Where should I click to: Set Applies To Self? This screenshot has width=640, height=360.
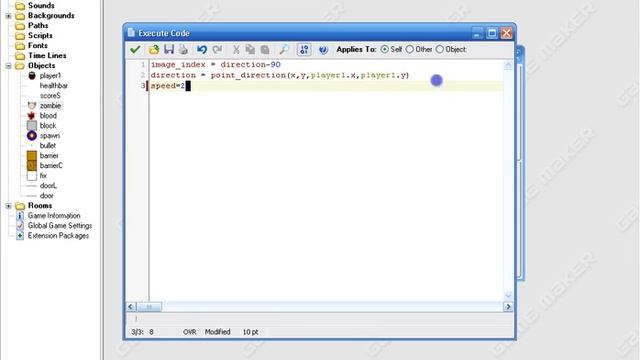point(384,49)
